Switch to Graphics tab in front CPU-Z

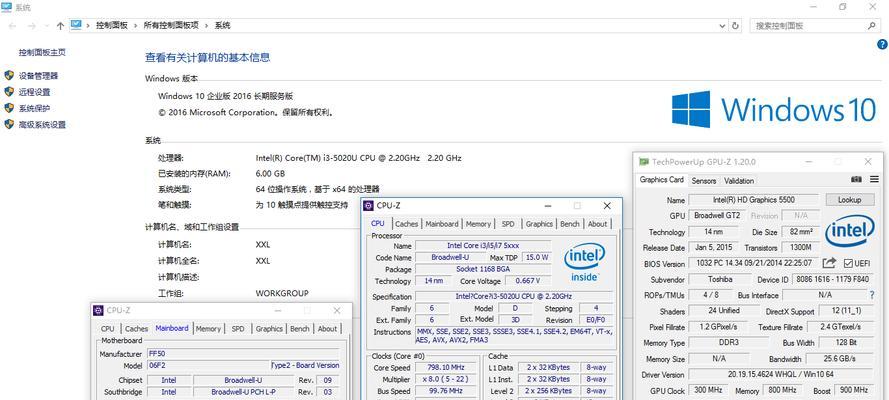click(x=539, y=224)
